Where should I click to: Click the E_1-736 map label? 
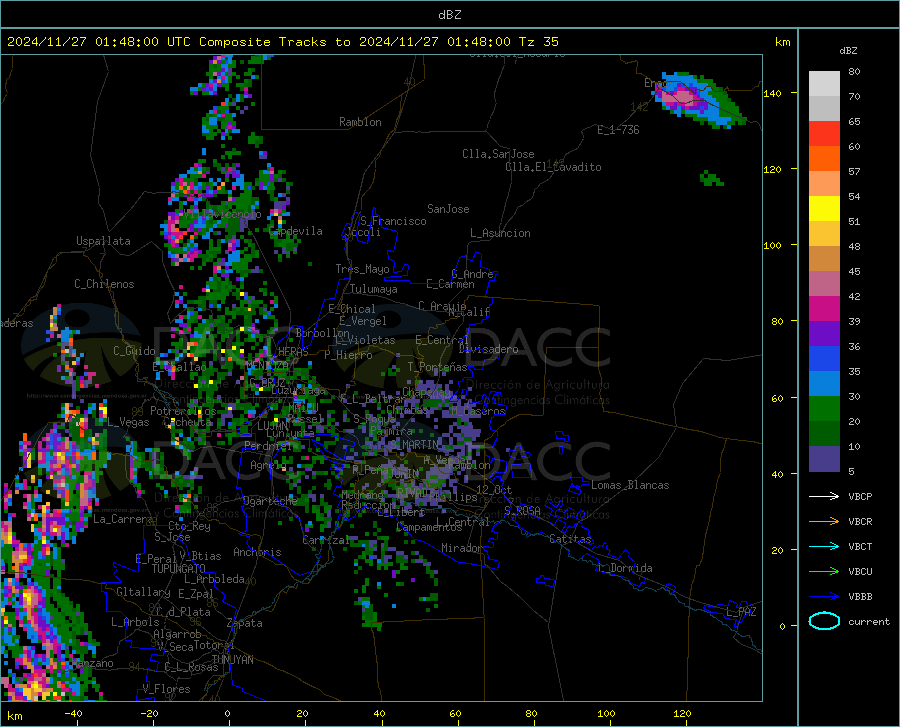[618, 130]
